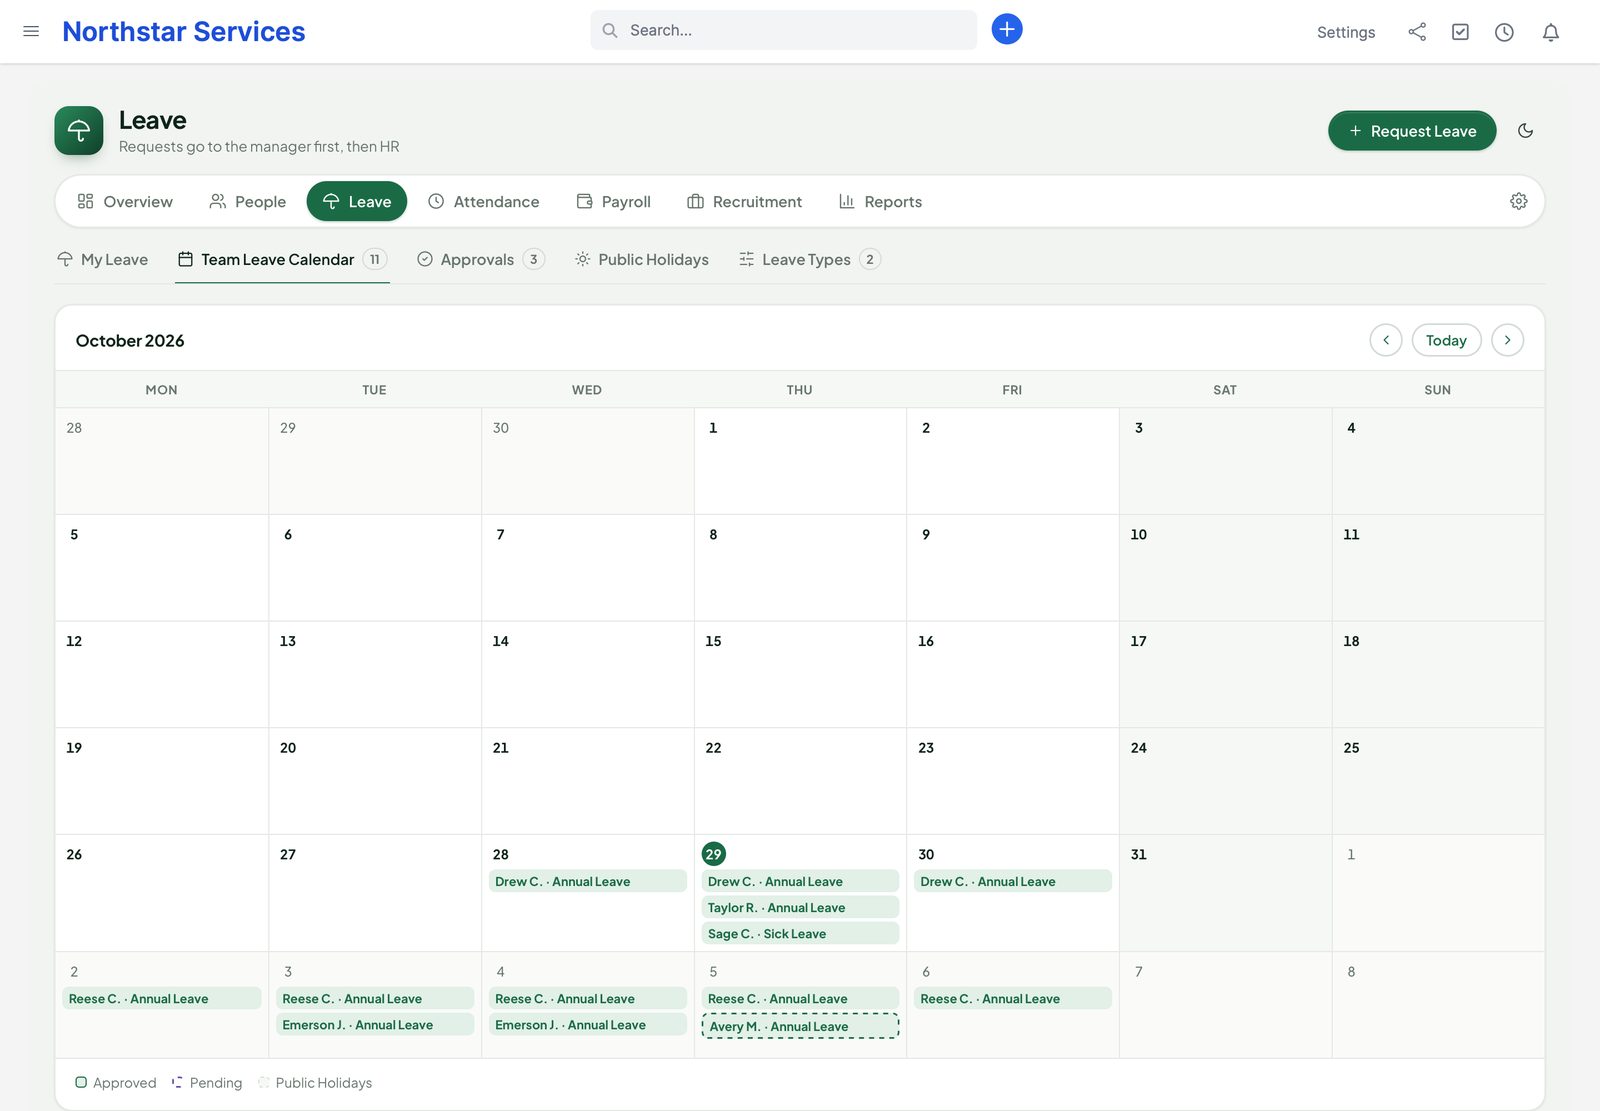Switch to Payroll tab
The width and height of the screenshot is (1600, 1111).
click(x=614, y=201)
